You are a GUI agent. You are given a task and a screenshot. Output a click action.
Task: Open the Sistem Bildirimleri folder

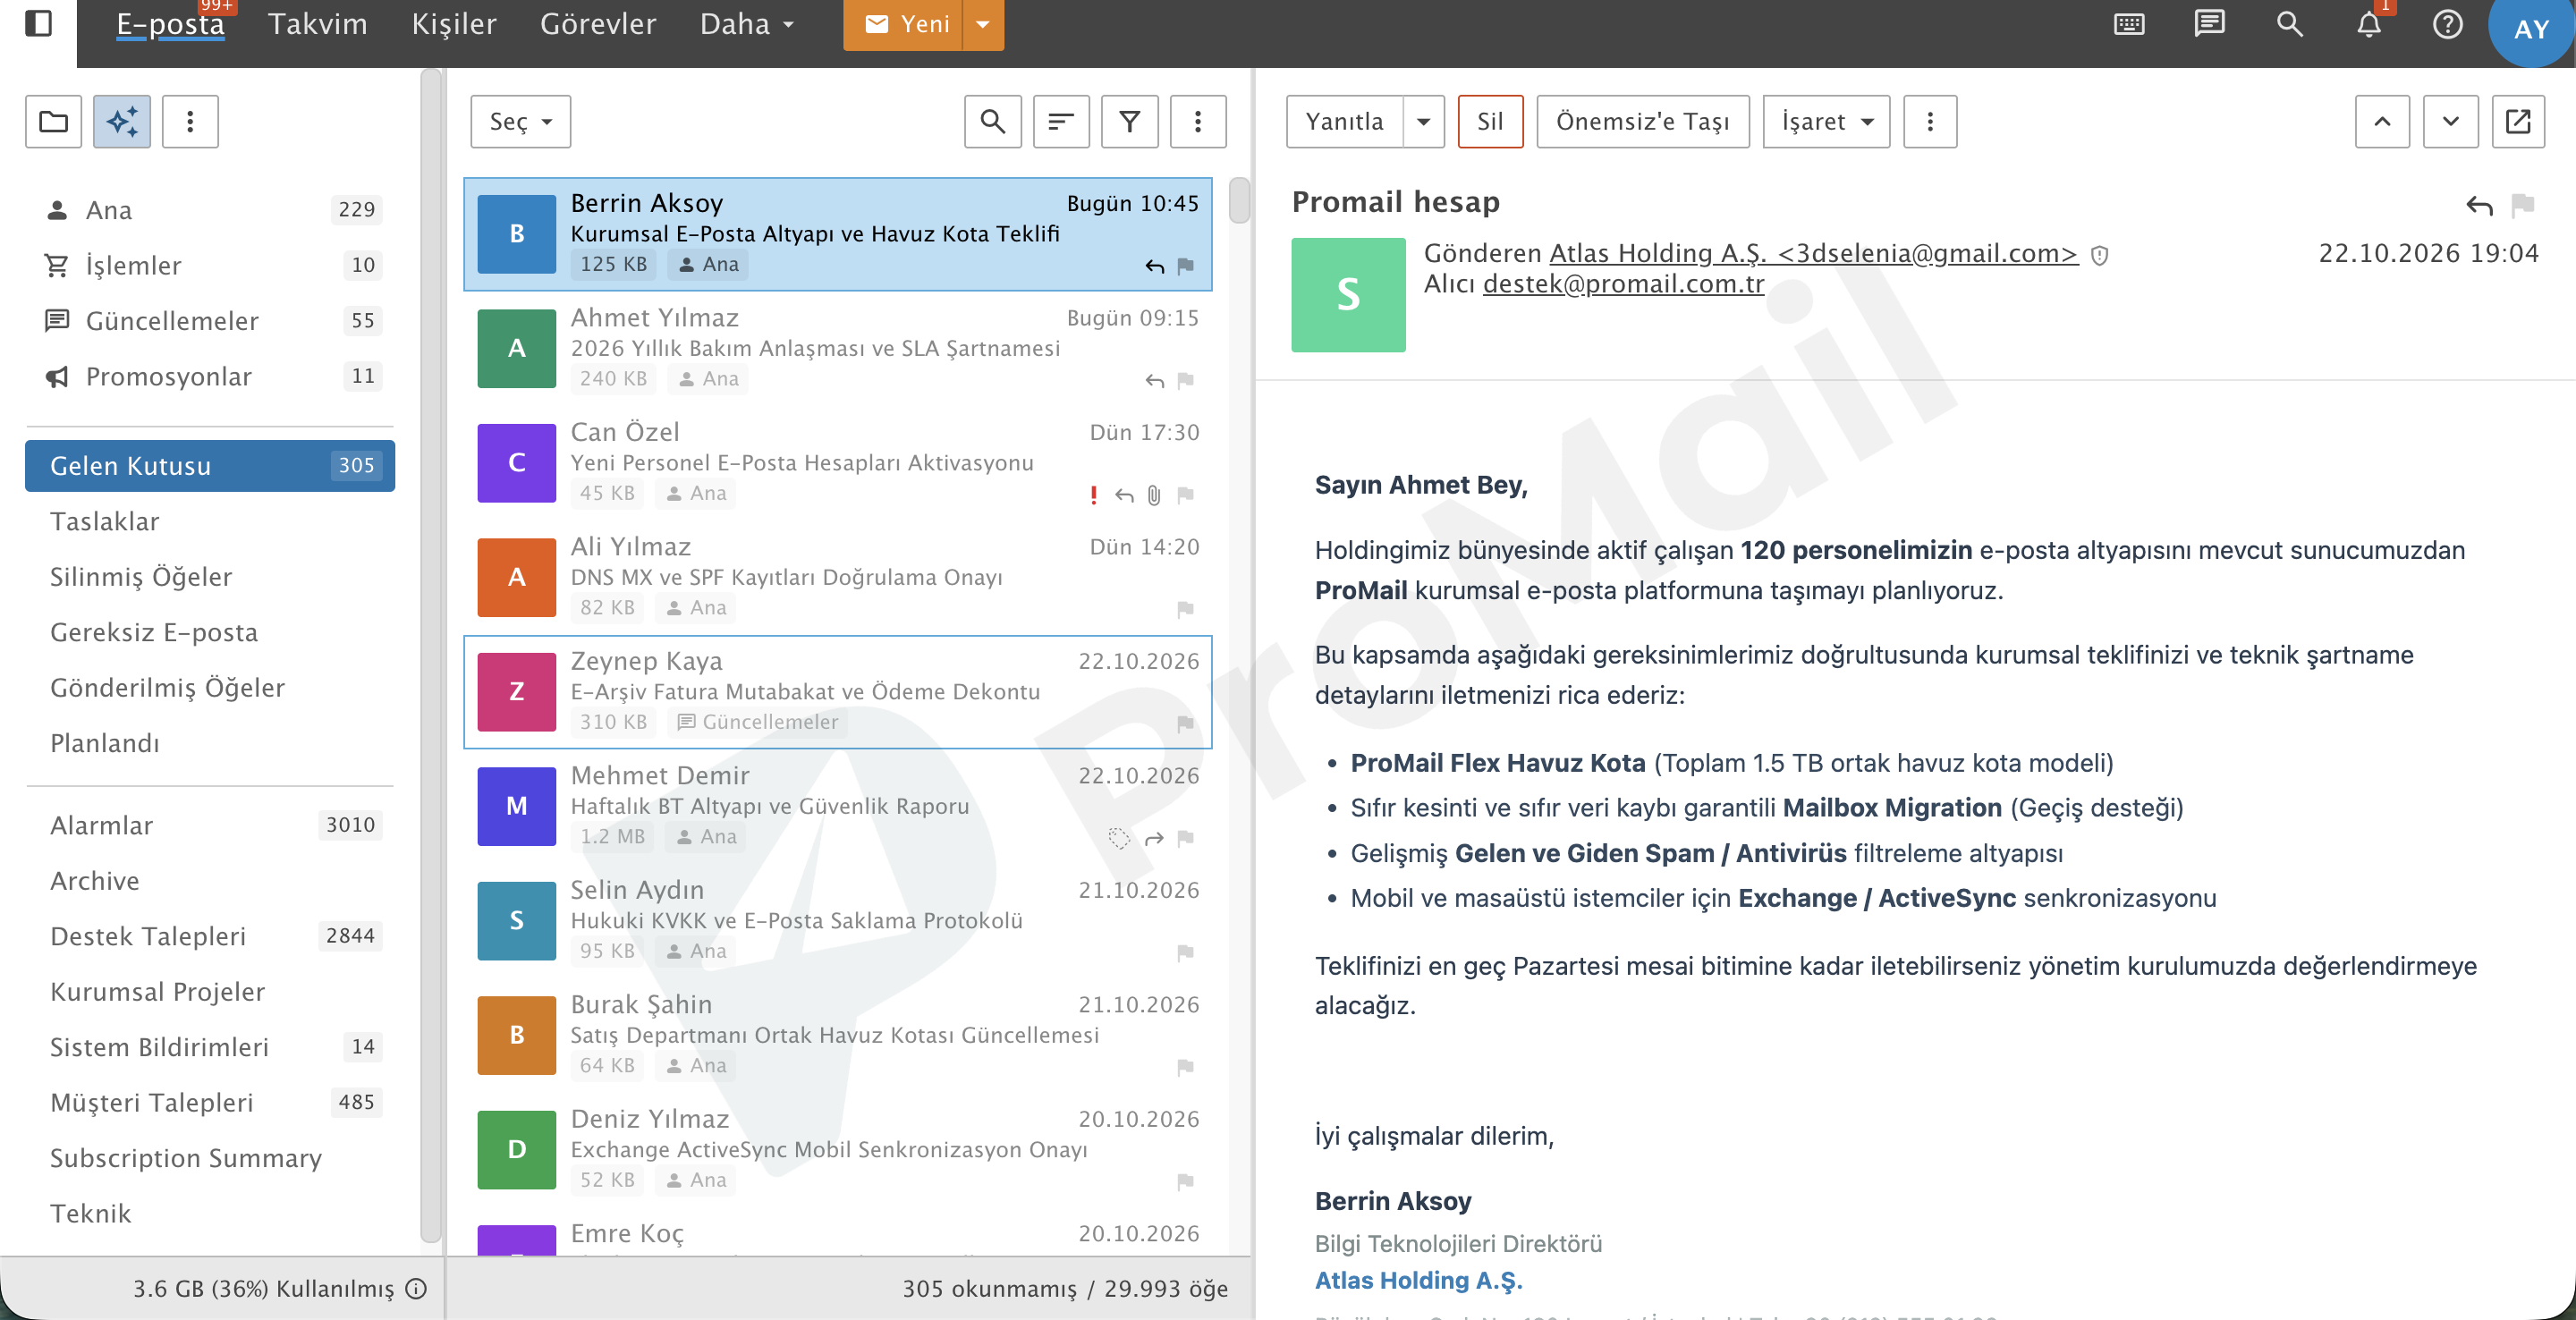pos(210,1047)
